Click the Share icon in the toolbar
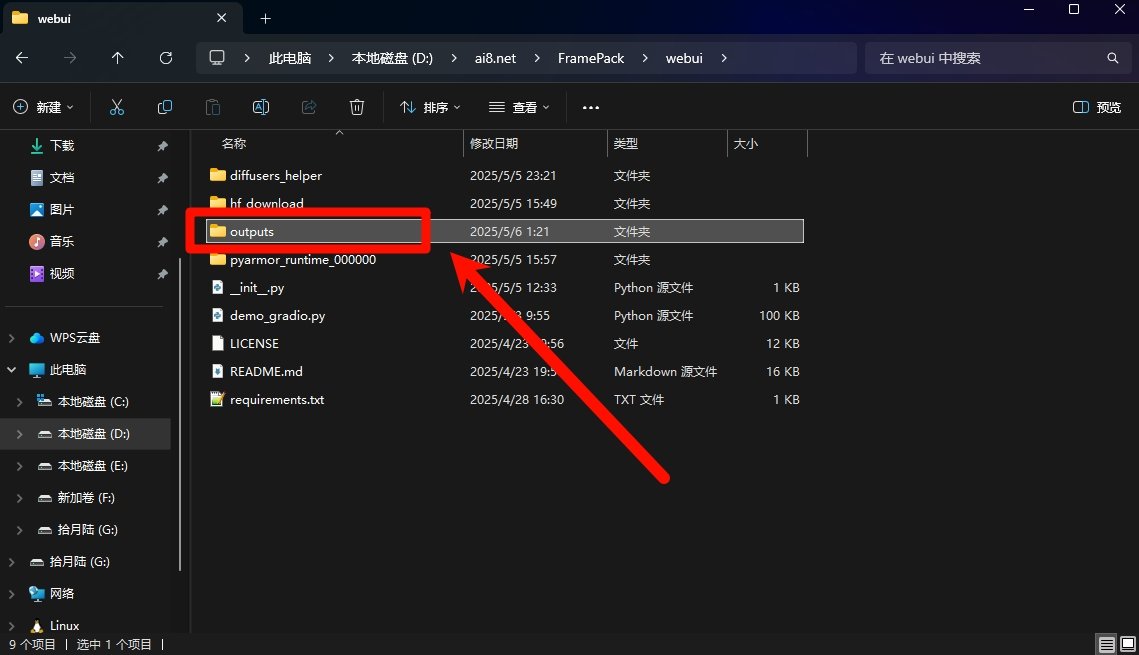Viewport: 1139px width, 655px height. click(309, 107)
